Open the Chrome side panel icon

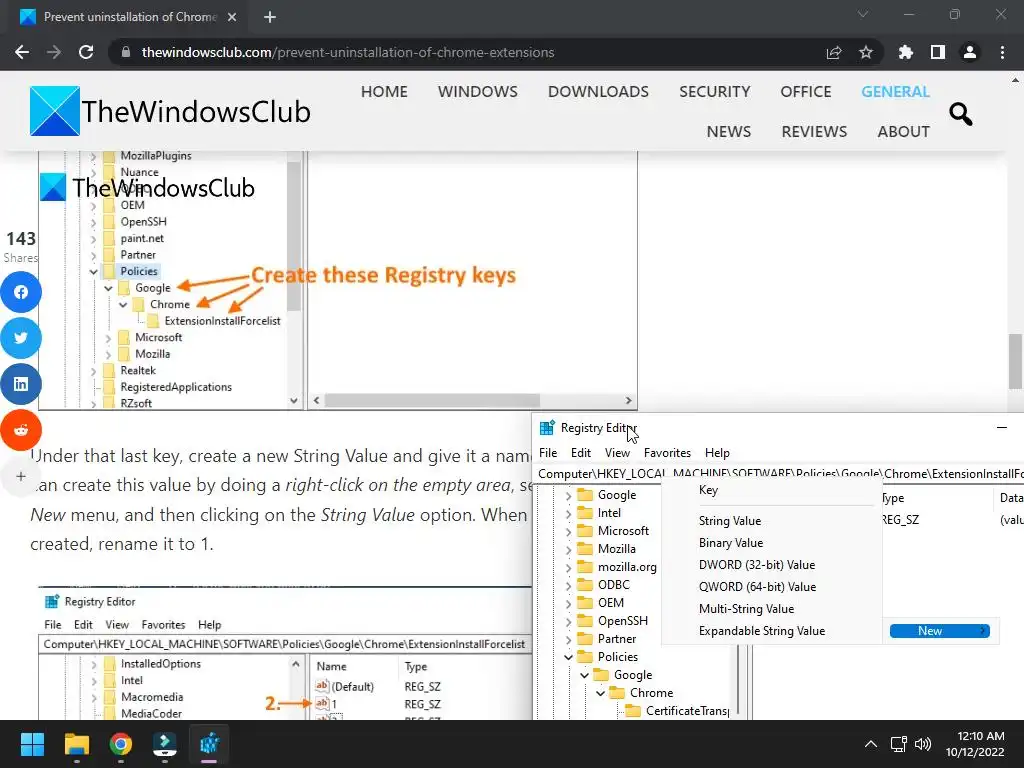[938, 52]
